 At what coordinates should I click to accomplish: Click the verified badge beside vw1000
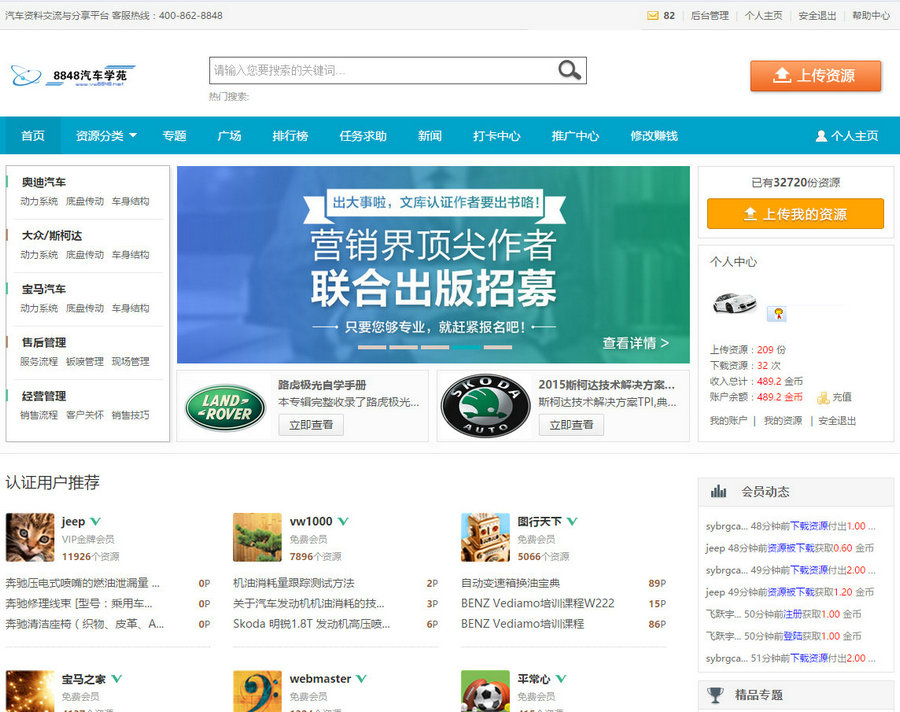(343, 521)
